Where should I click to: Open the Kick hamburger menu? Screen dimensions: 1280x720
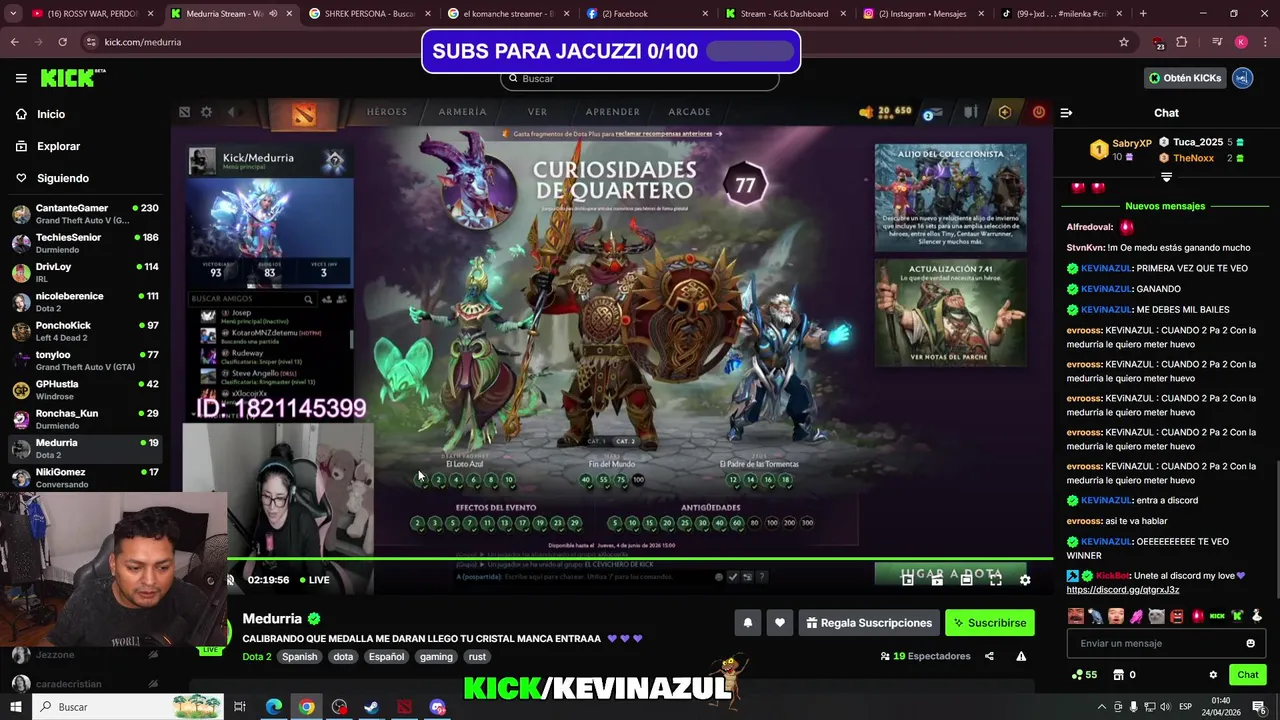pyautogui.click(x=21, y=78)
